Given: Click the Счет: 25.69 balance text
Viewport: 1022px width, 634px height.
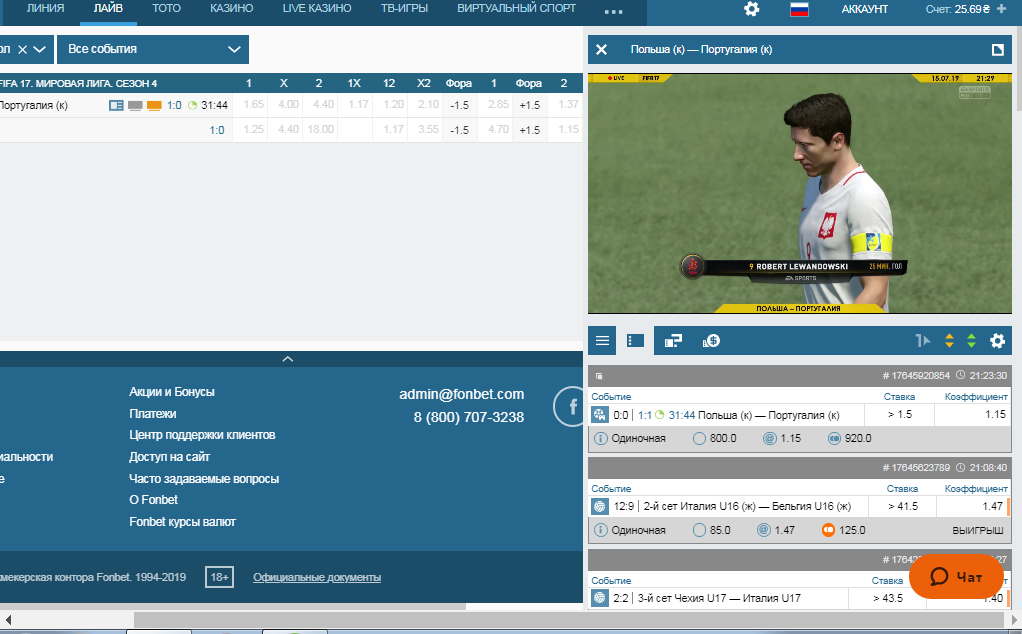Looking at the screenshot, I should point(957,9).
